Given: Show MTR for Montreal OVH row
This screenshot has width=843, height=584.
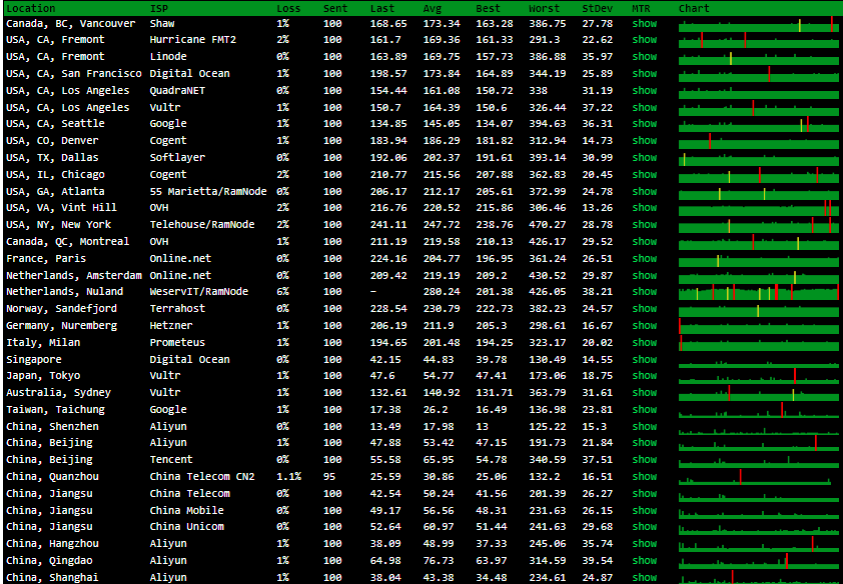Looking at the screenshot, I should click(x=644, y=242).
